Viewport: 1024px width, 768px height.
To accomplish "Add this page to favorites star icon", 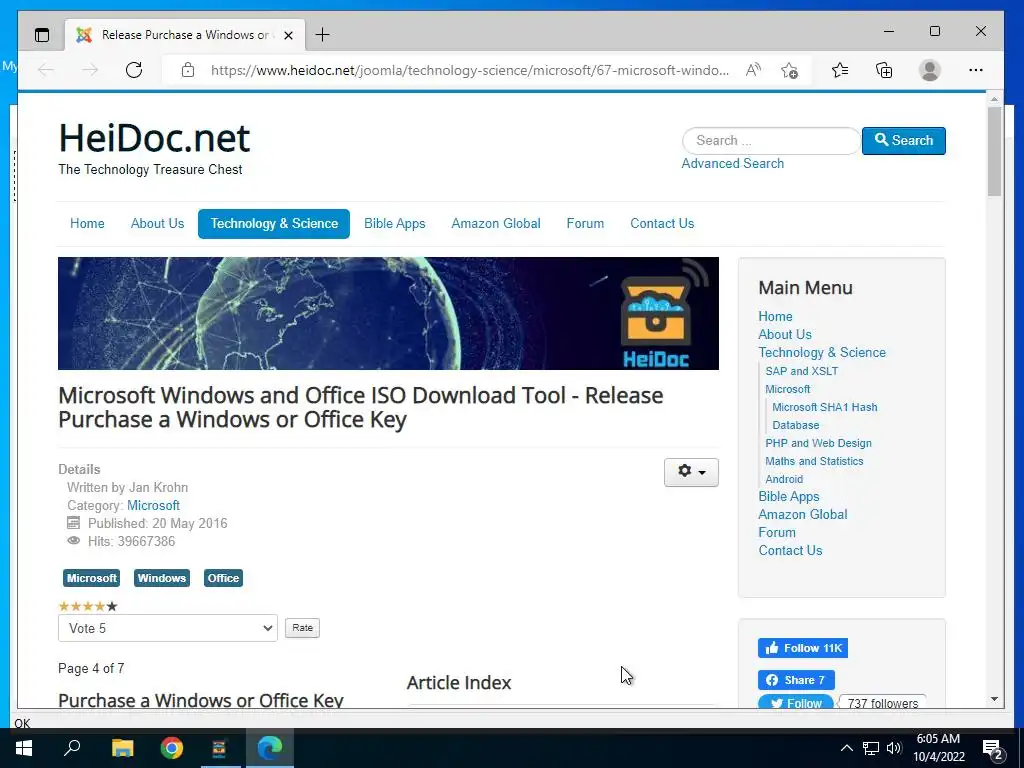I will pos(790,71).
